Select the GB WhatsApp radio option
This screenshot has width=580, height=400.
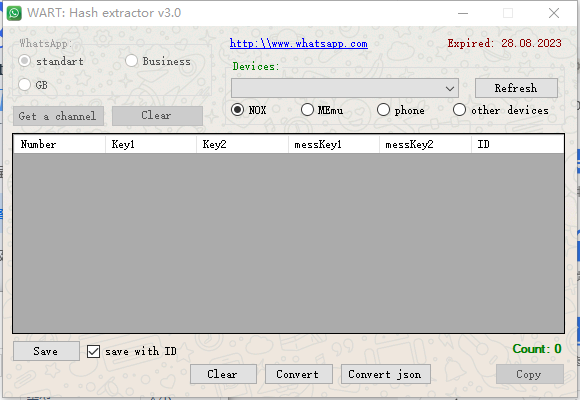coord(24,85)
